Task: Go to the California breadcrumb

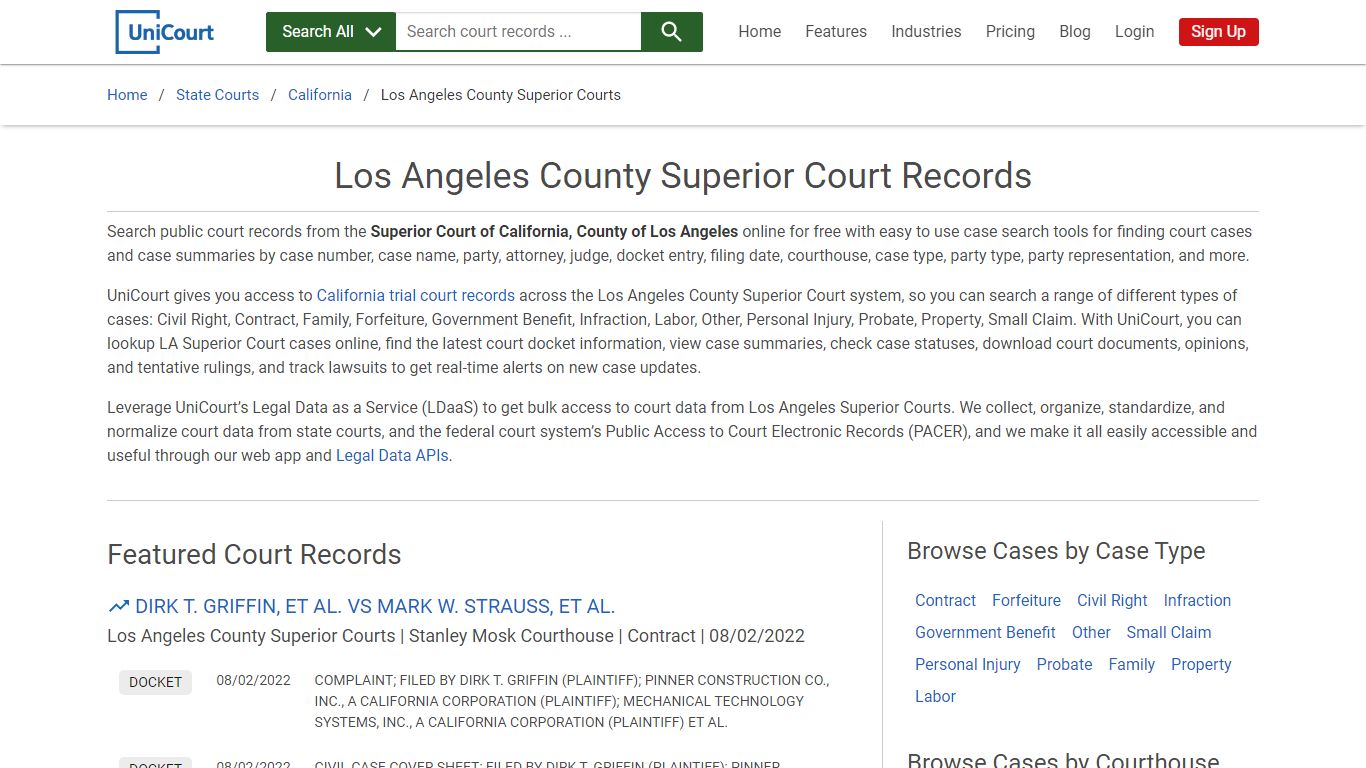Action: point(320,95)
